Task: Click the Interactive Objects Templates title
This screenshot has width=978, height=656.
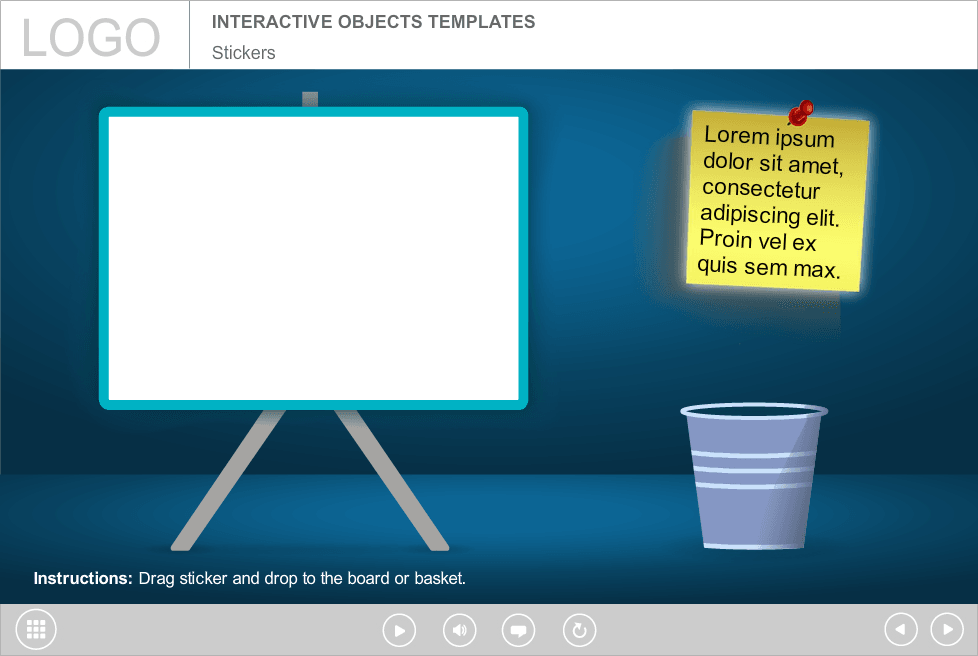Action: (373, 22)
